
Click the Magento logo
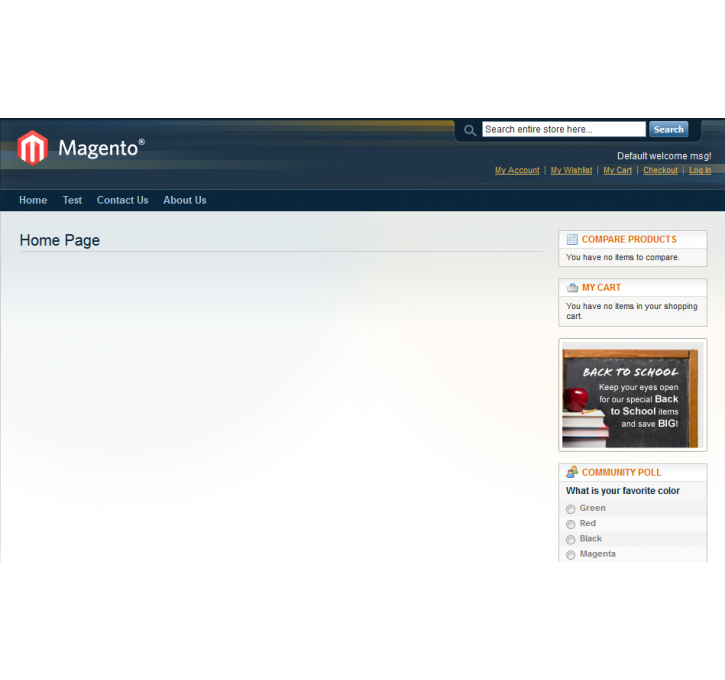coord(81,148)
